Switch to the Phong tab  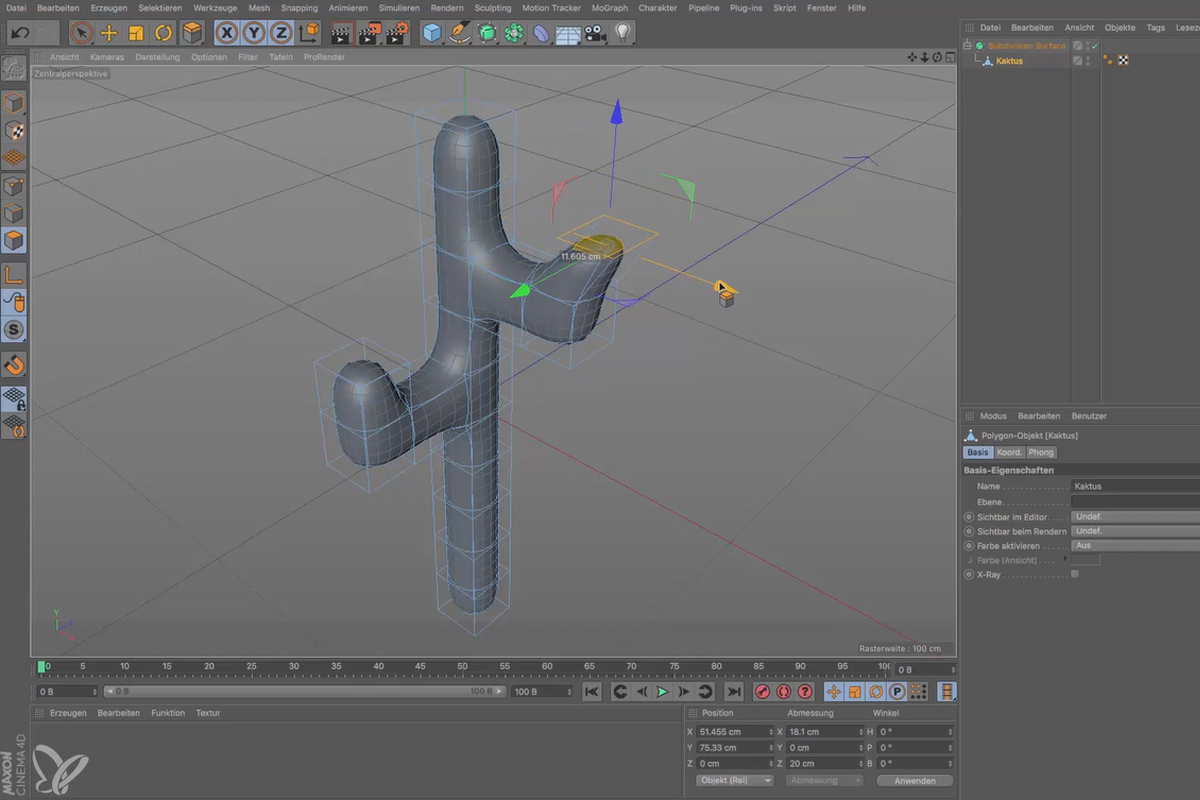[1041, 452]
